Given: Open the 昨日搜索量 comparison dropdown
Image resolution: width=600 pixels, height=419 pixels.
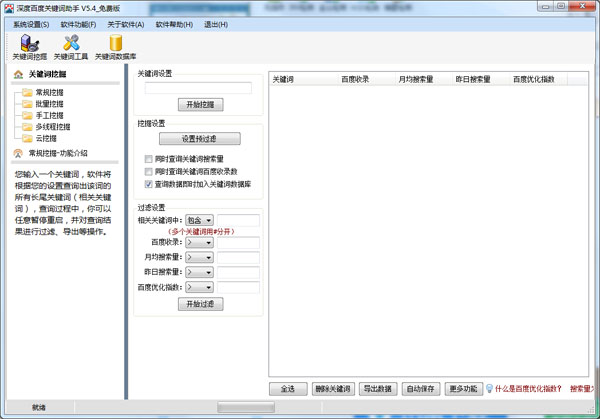Looking at the screenshot, I should point(199,272).
